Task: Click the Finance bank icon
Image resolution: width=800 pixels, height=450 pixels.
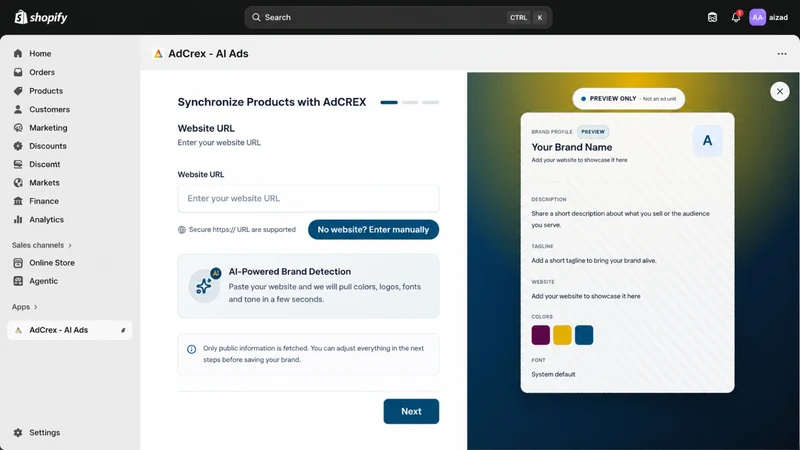Action: [x=18, y=201]
